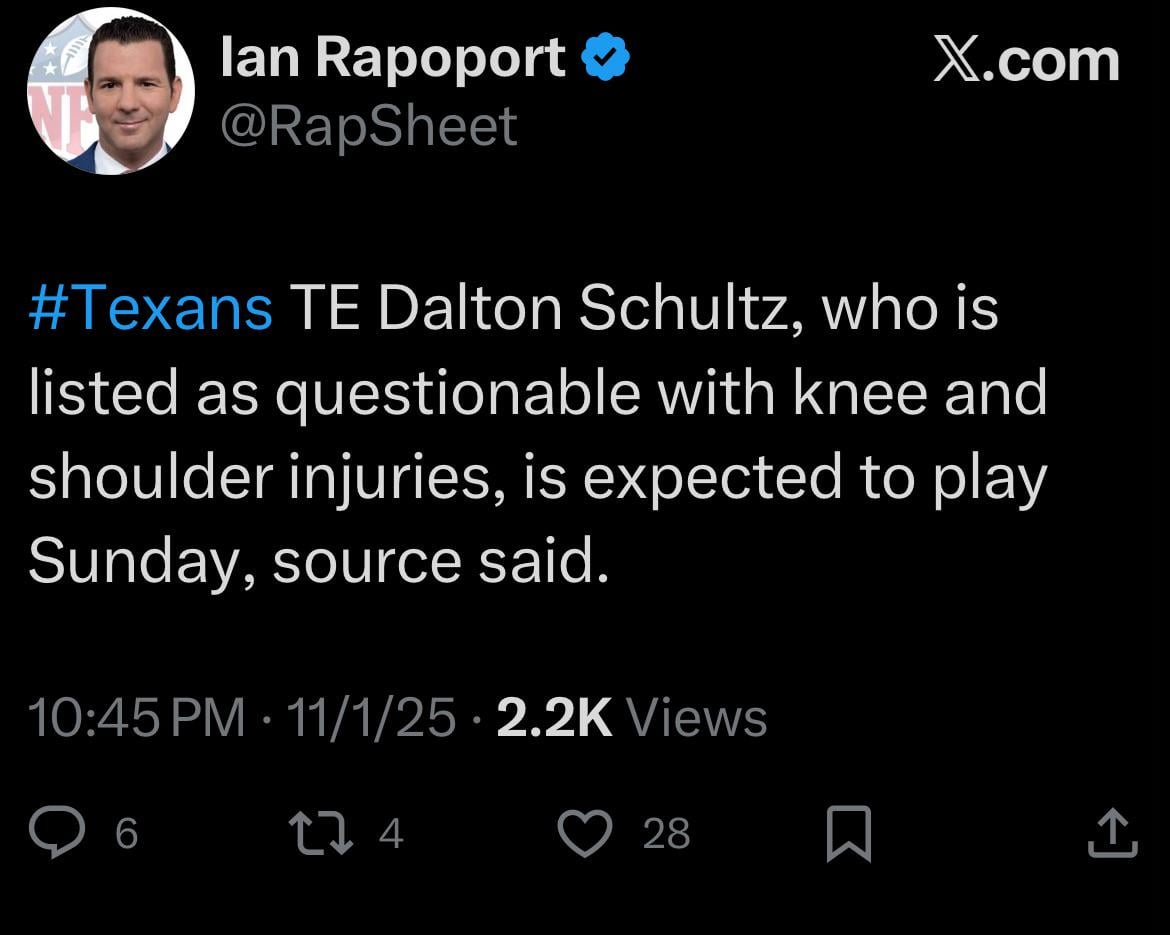This screenshot has height=935, width=1170.
Task: Click the blue verified badge
Action: (x=606, y=55)
